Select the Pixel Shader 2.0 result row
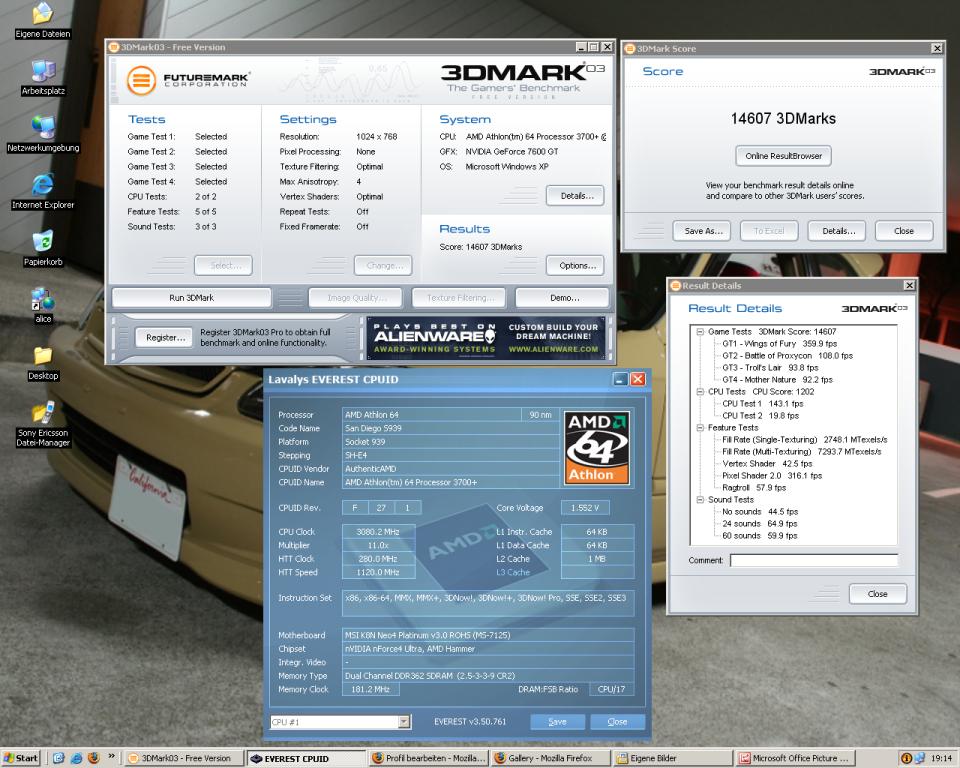The height and width of the screenshot is (768, 960). pyautogui.click(x=772, y=475)
